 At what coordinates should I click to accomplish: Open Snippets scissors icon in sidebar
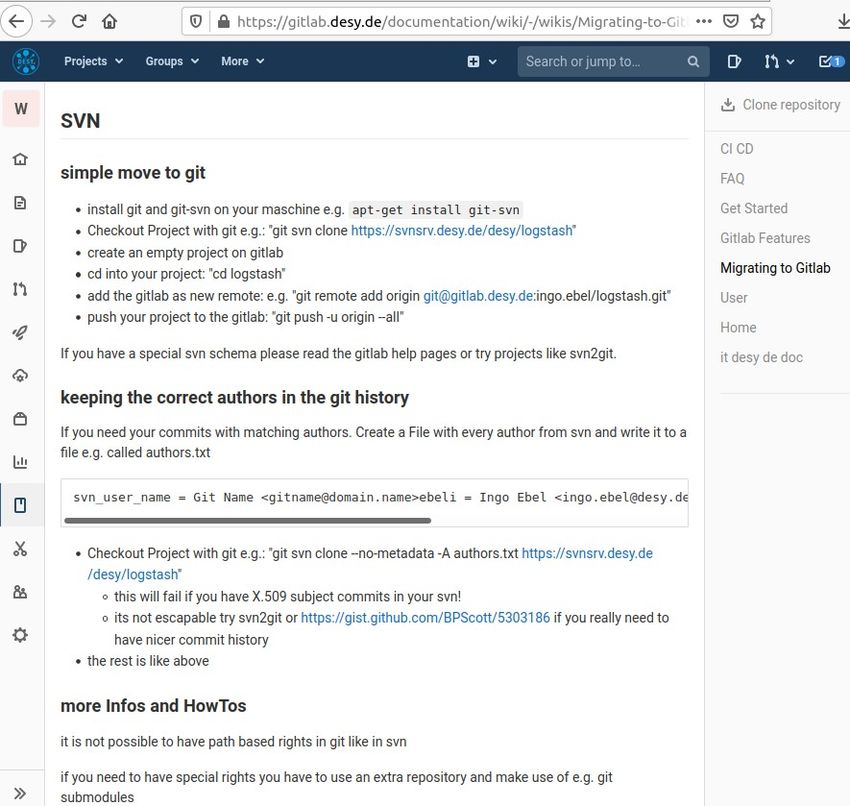[20, 549]
